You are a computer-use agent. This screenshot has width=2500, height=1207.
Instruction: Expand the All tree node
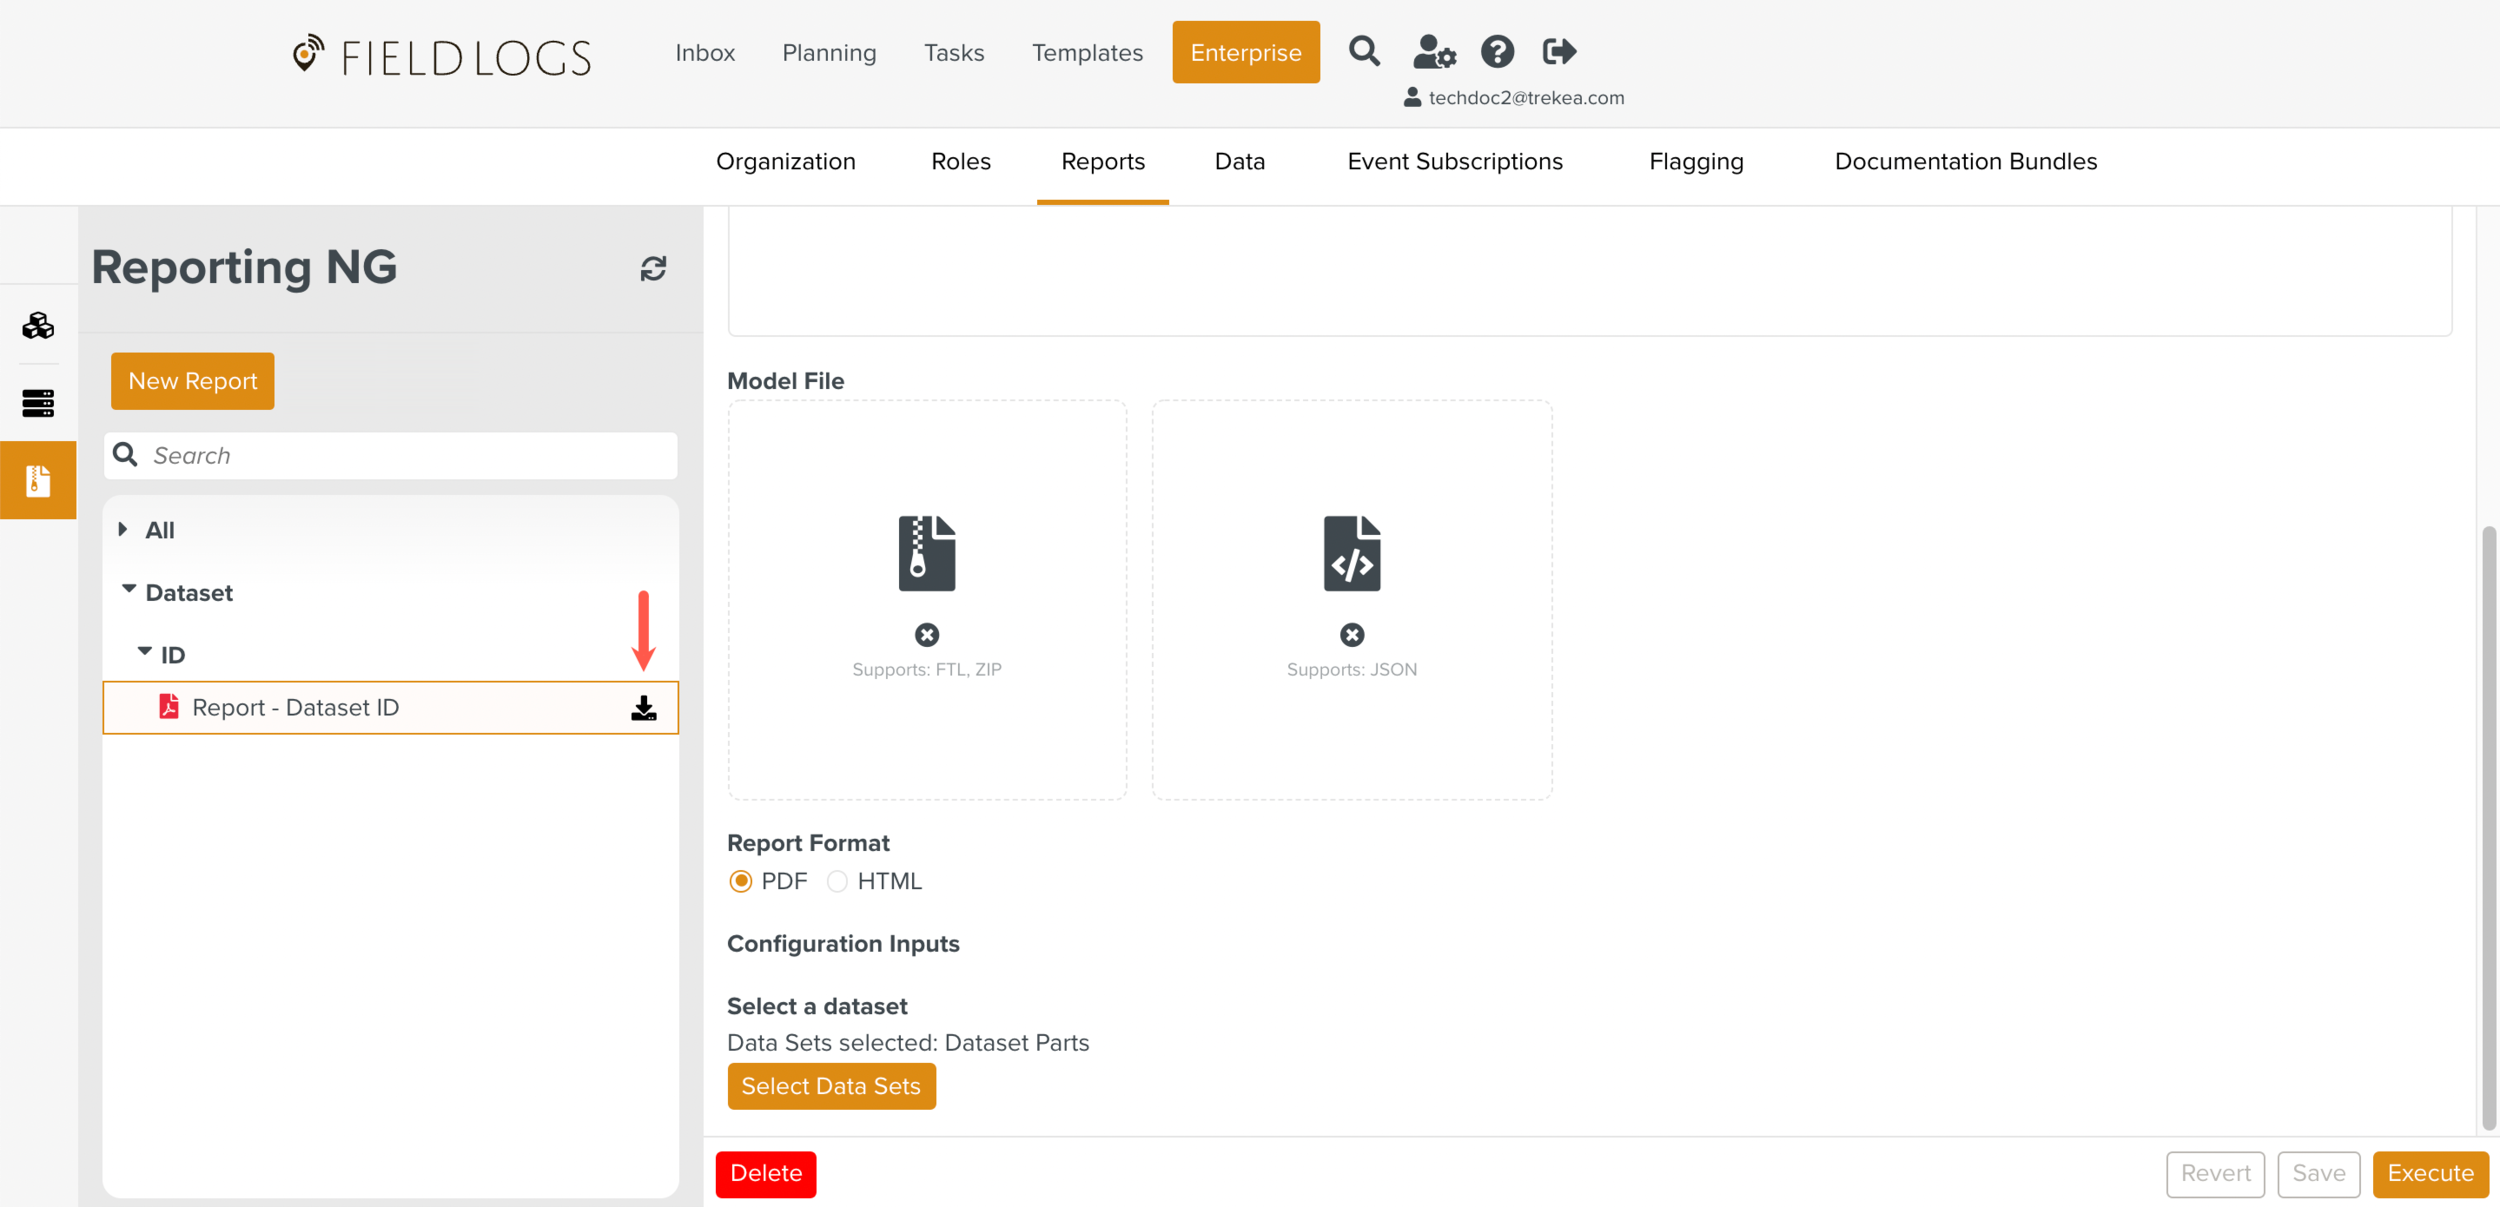[x=123, y=529]
